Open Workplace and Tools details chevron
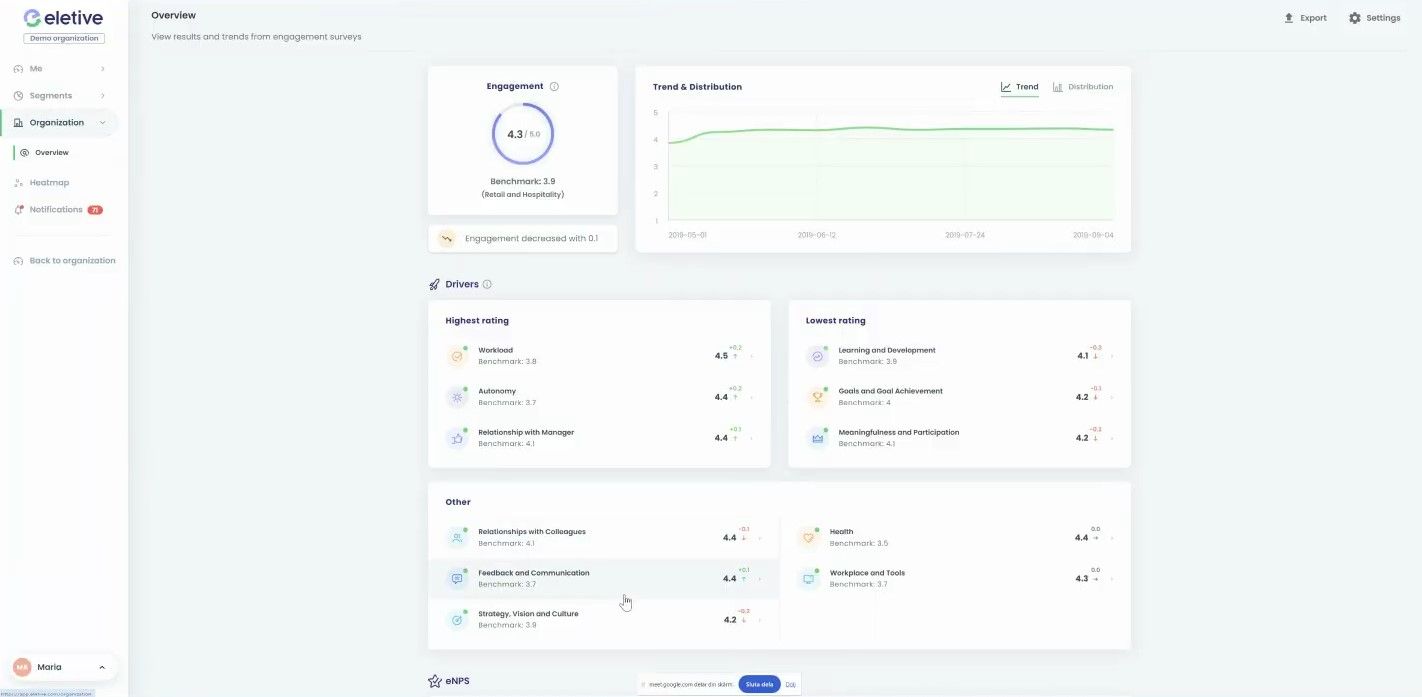Screen dimensions: 1422x697 [x=1112, y=579]
